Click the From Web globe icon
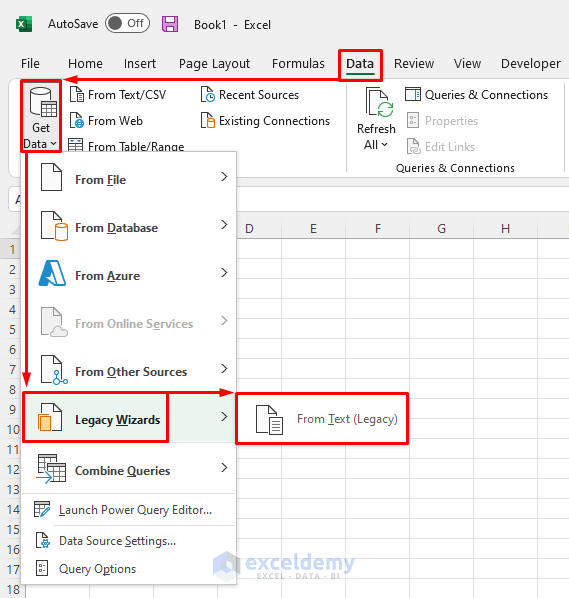569x598 pixels. pos(77,120)
